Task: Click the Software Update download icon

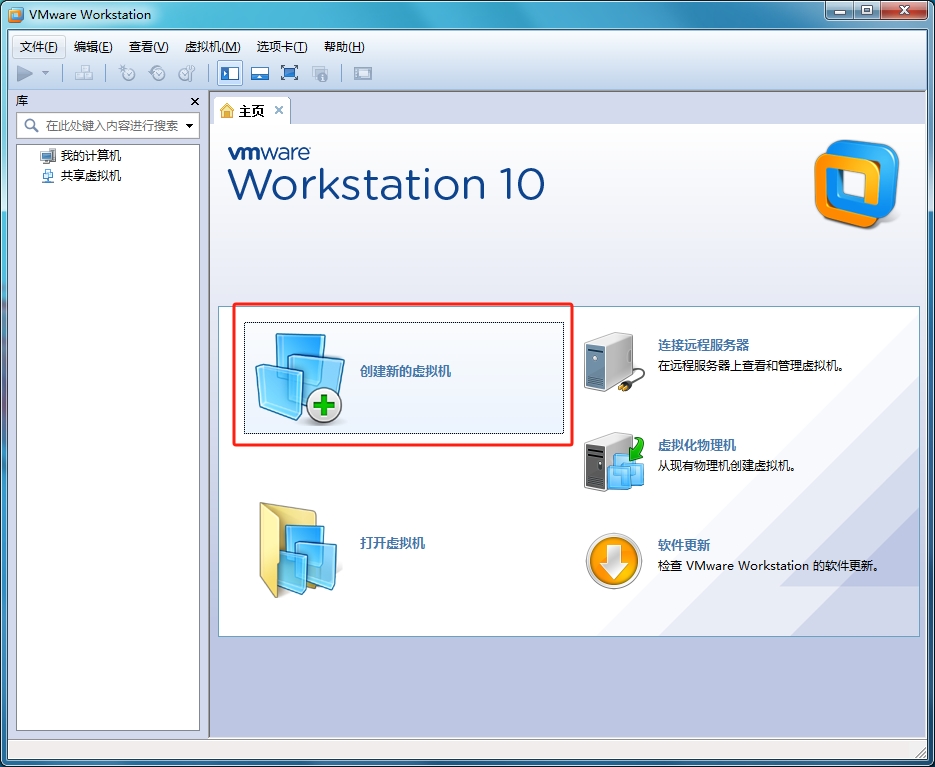Action: pyautogui.click(x=613, y=561)
